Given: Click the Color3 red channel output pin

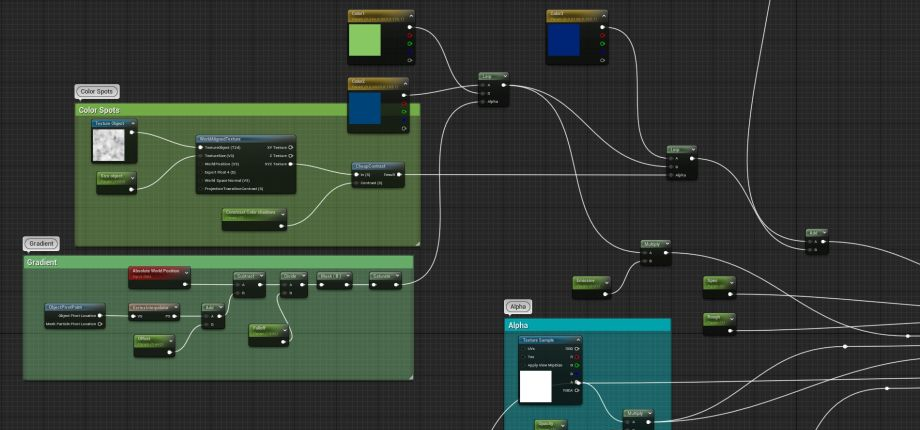Looking at the screenshot, I should tap(603, 35).
